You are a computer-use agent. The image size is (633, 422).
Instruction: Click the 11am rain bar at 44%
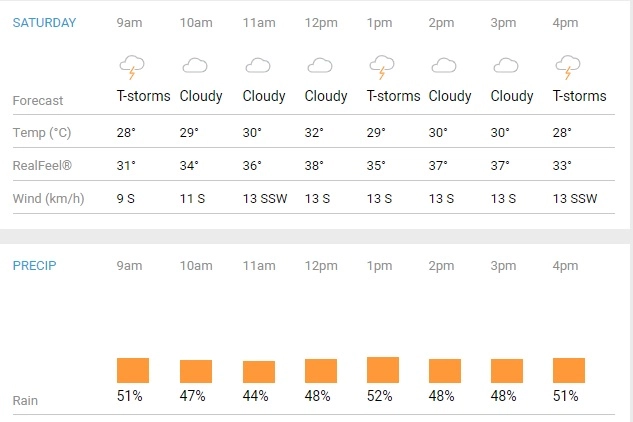pyautogui.click(x=258, y=372)
